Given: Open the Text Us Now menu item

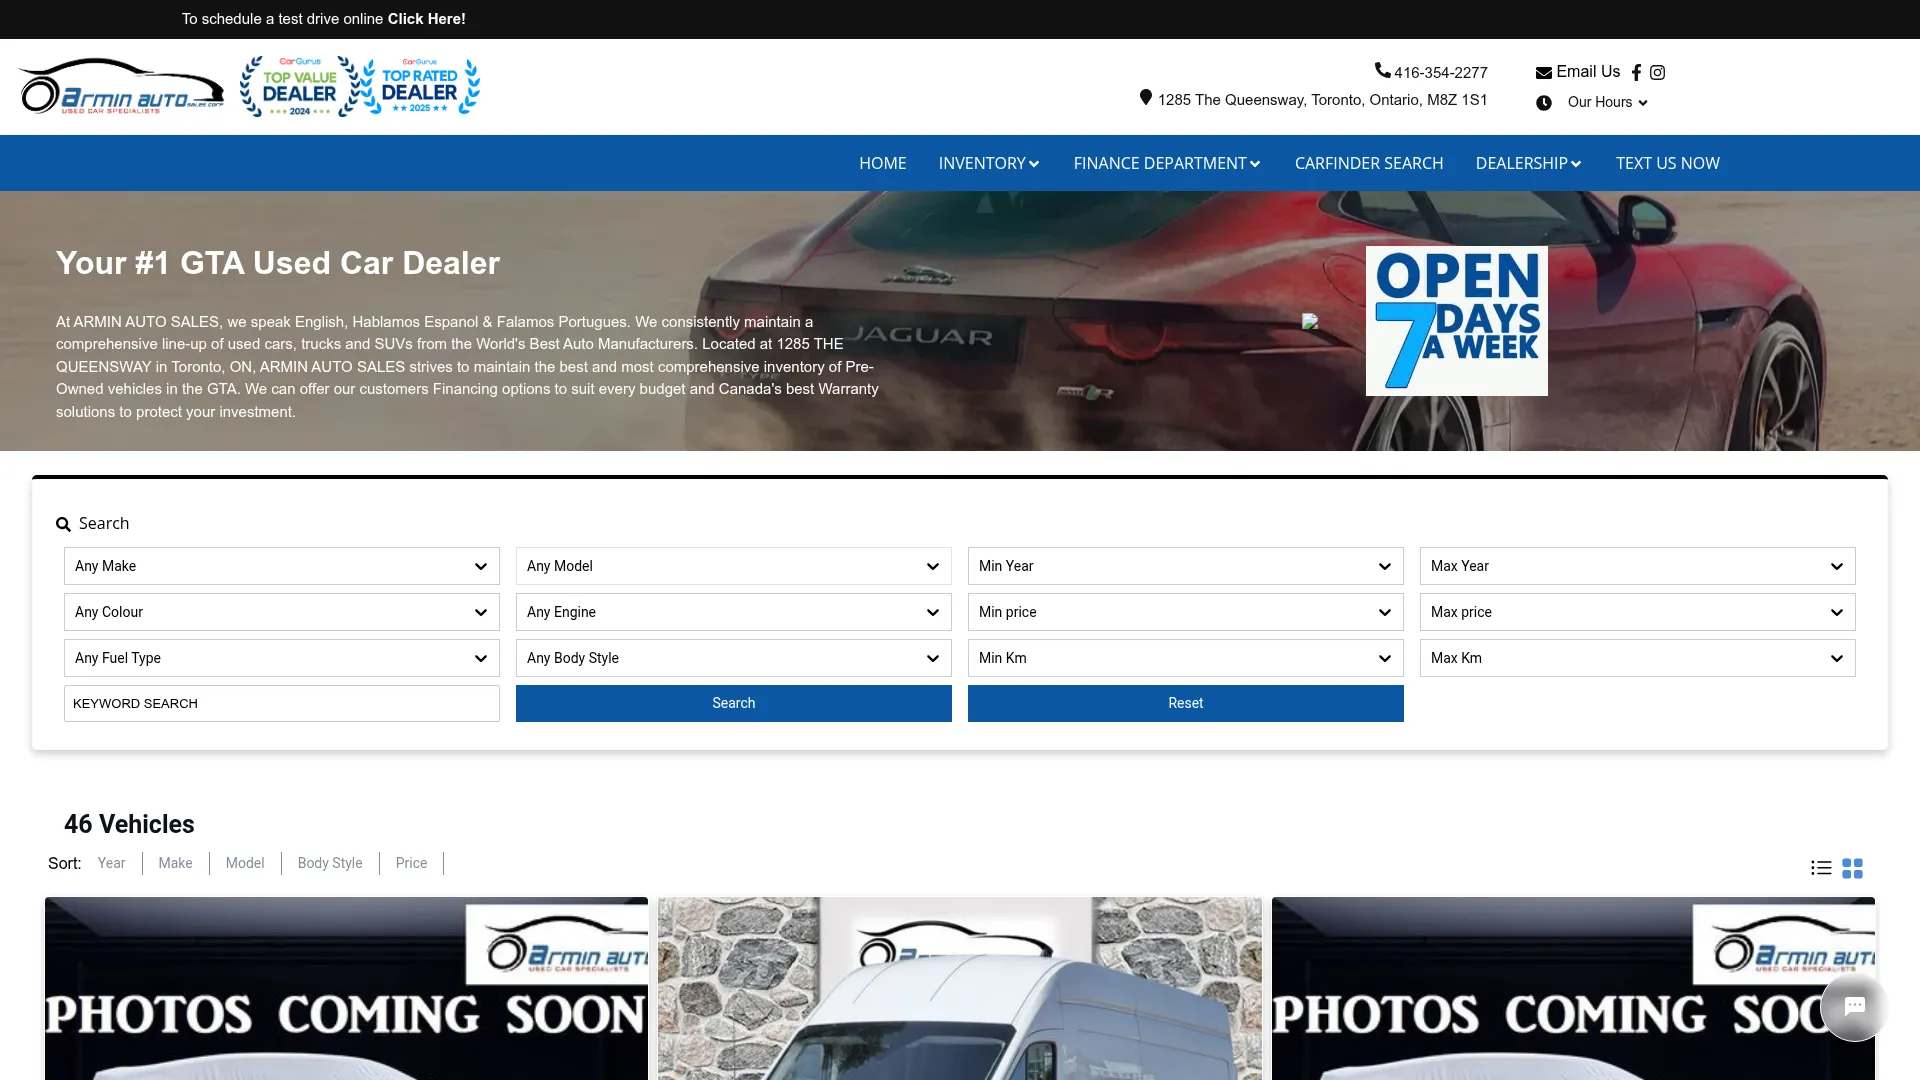Looking at the screenshot, I should click(x=1668, y=163).
